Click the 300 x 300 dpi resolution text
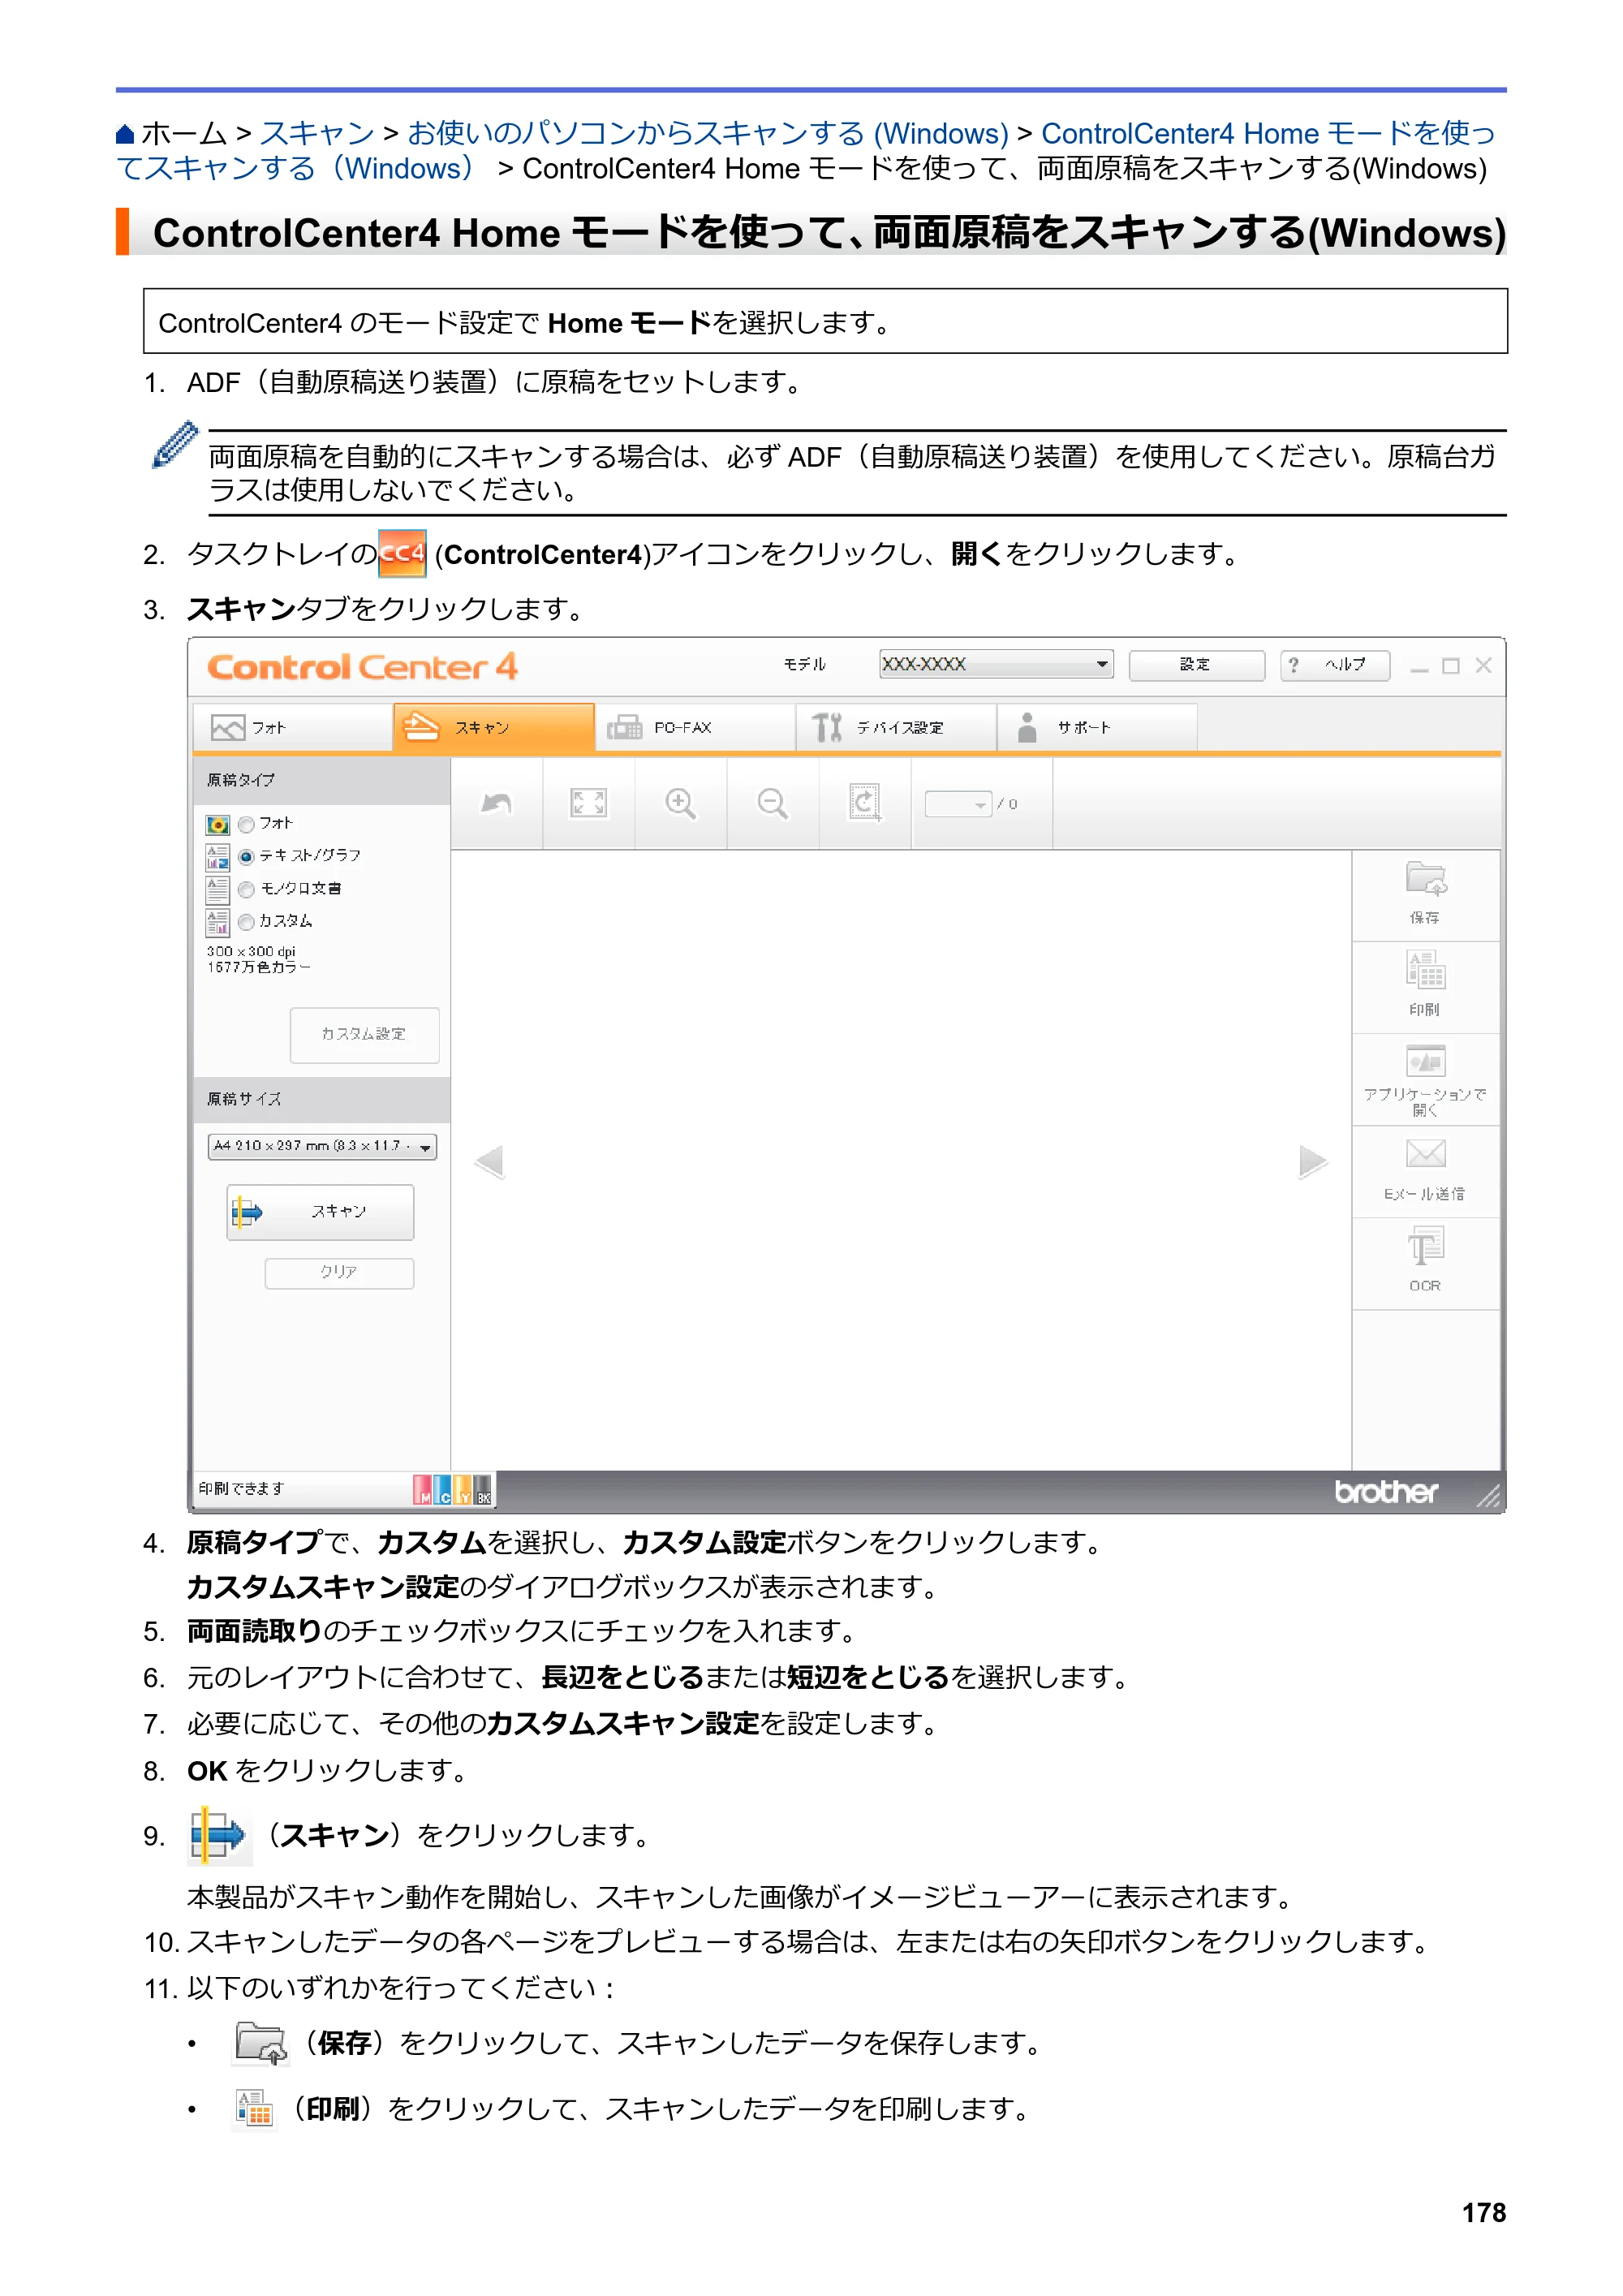 [251, 952]
